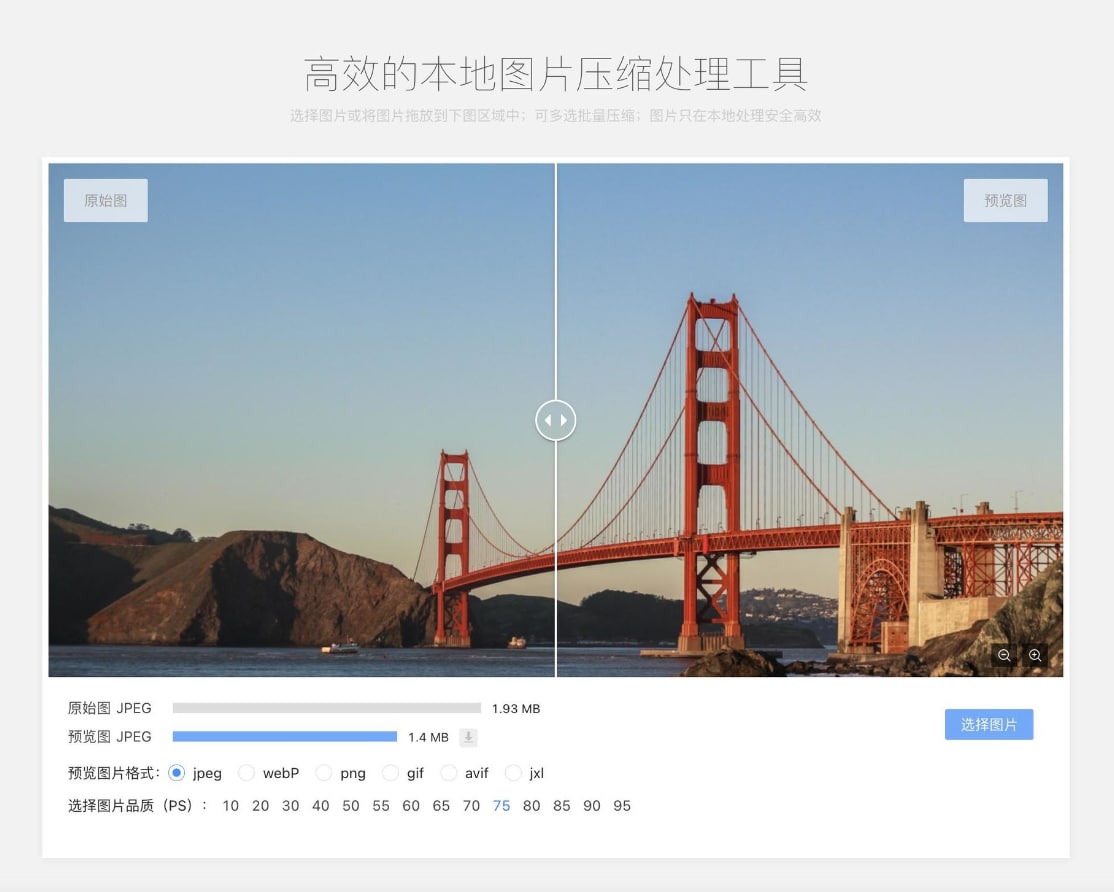The width and height of the screenshot is (1114, 892).
Task: Set image quality to 80
Action: point(531,806)
